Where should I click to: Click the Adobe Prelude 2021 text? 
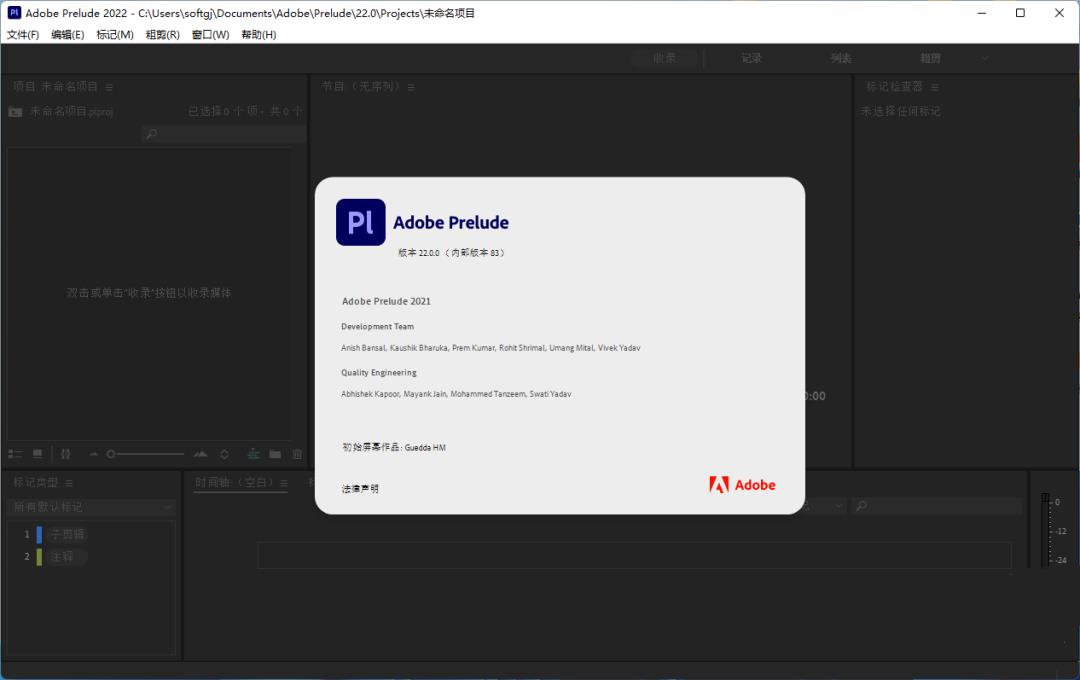point(386,301)
